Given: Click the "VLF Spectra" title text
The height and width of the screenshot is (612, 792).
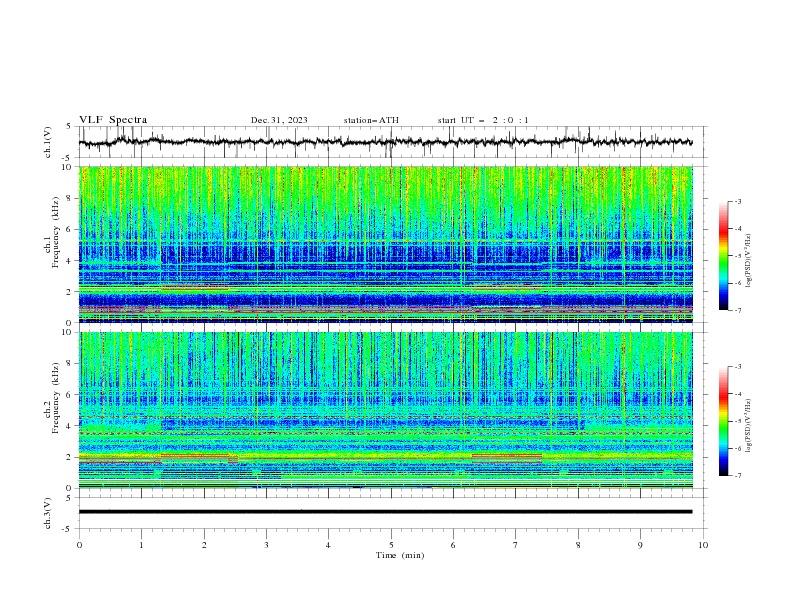Looking at the screenshot, I should (x=113, y=120).
